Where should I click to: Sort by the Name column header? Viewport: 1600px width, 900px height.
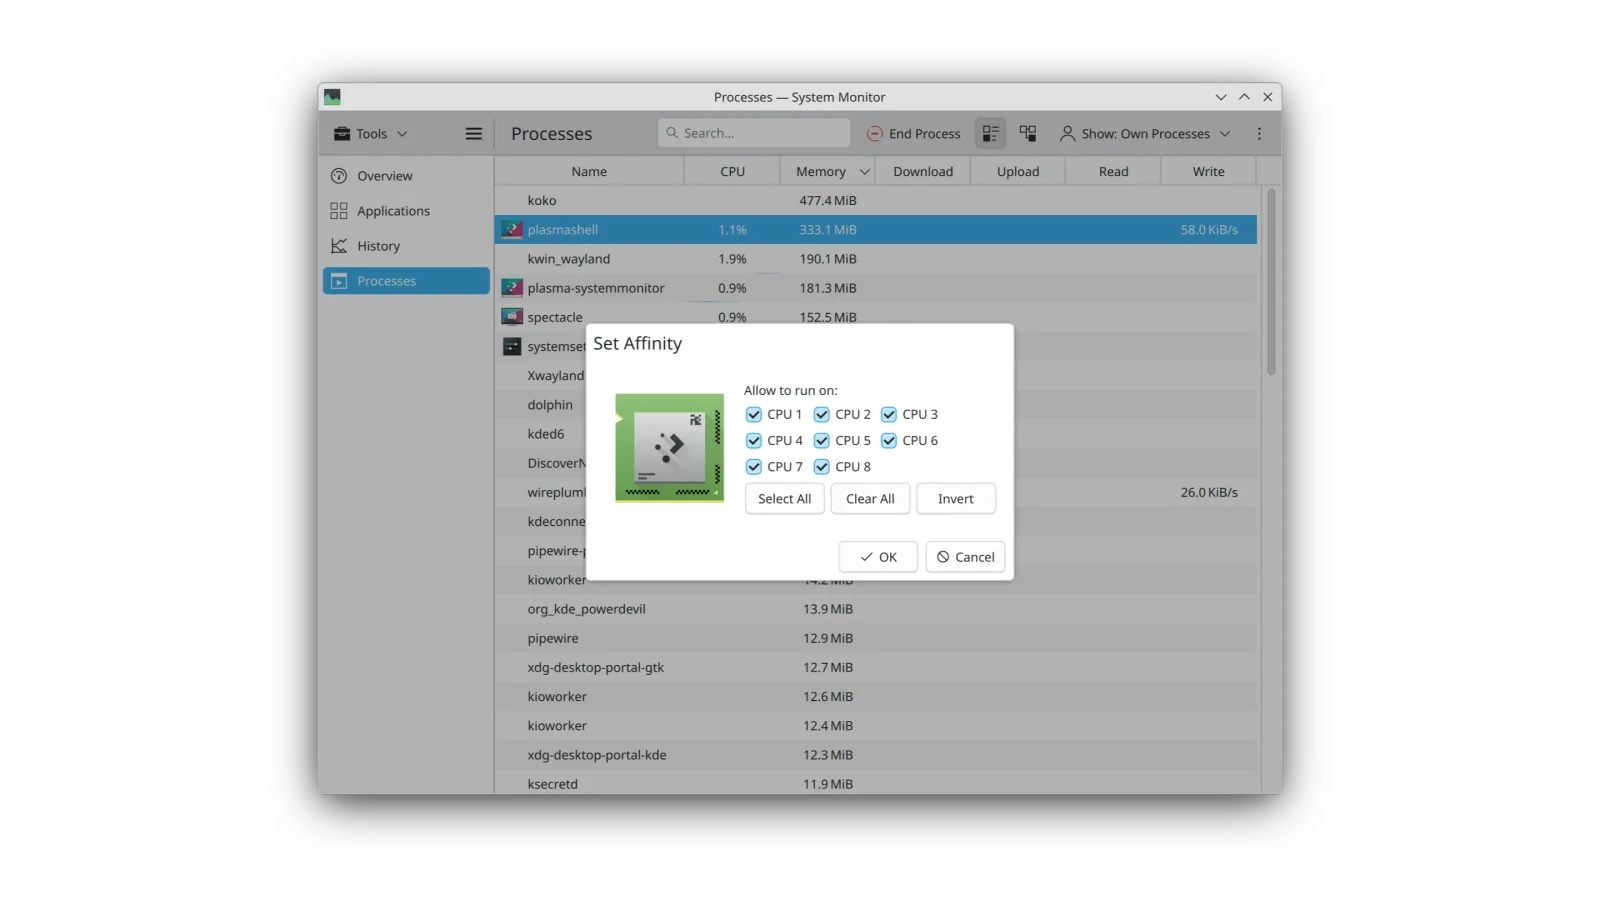click(x=589, y=172)
